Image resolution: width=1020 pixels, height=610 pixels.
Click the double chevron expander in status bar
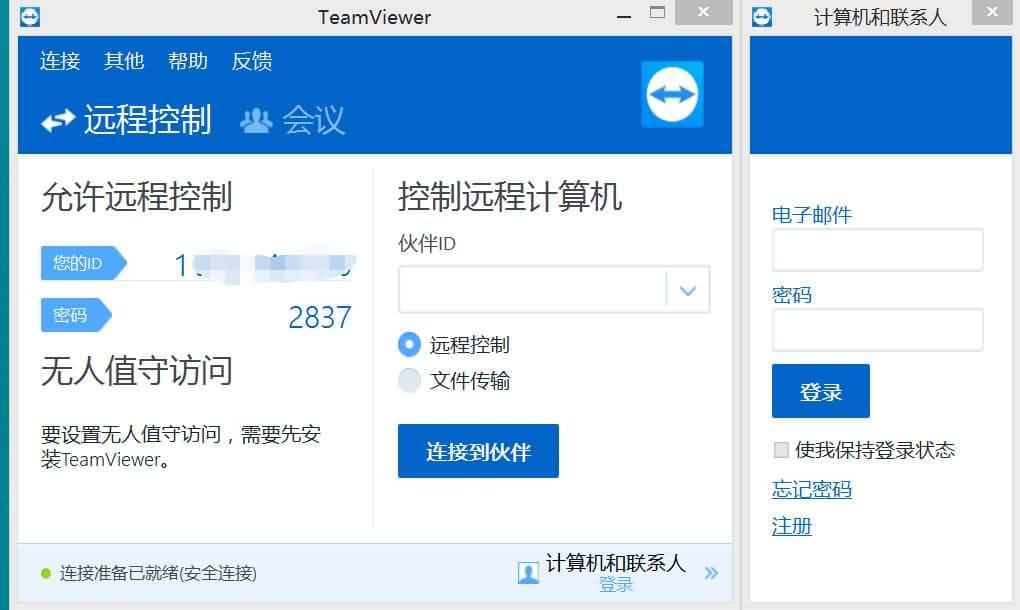(x=711, y=573)
